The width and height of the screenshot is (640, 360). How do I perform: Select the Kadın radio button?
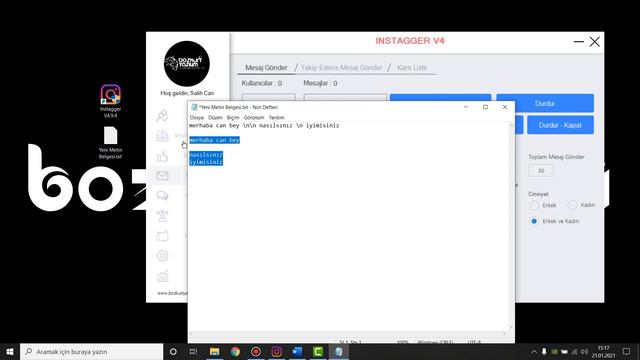572,205
